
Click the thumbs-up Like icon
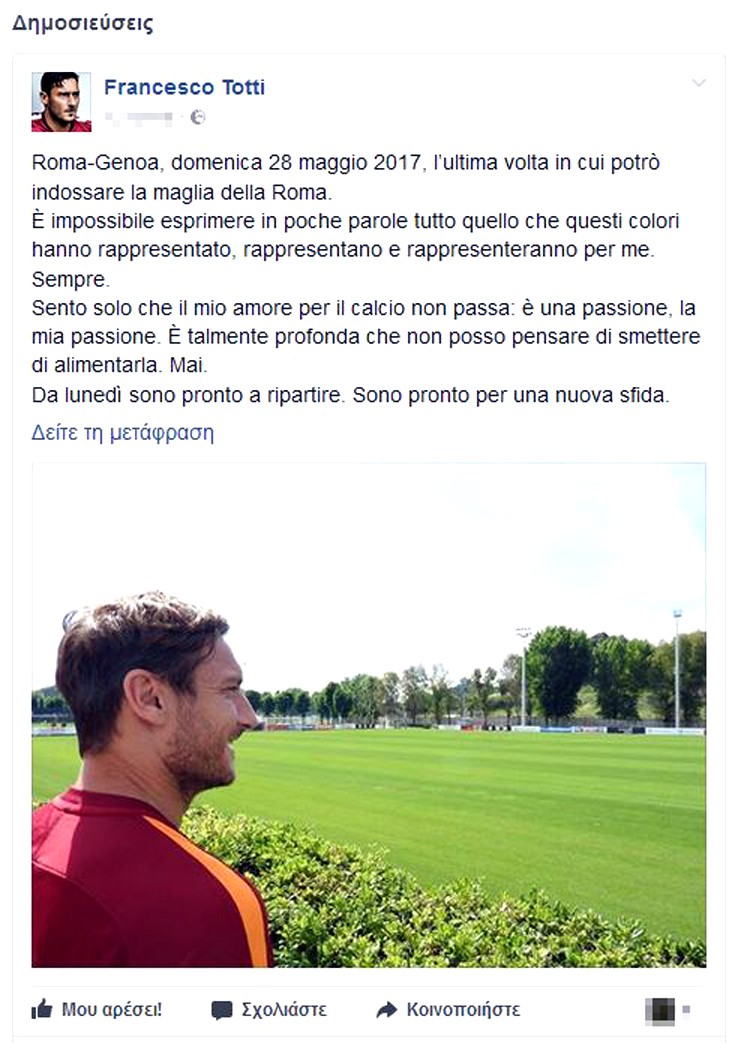tap(41, 1009)
